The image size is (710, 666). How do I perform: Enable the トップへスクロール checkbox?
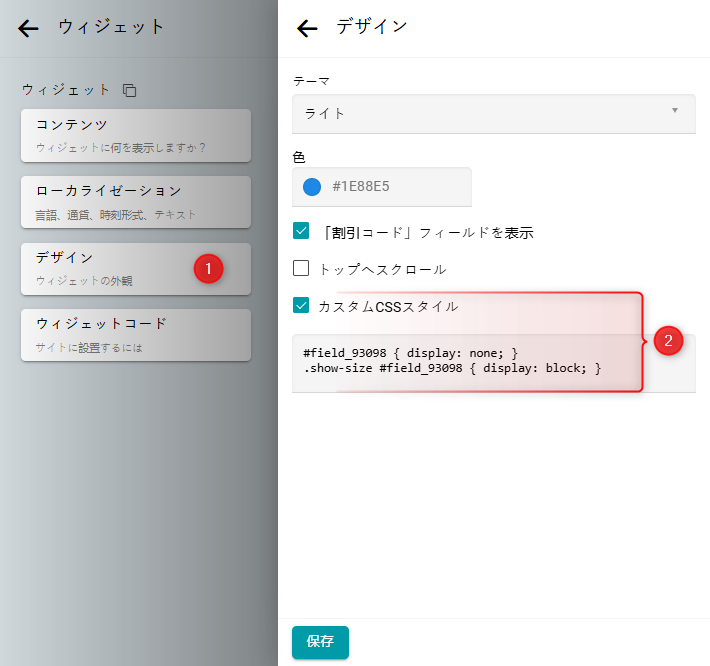click(301, 268)
